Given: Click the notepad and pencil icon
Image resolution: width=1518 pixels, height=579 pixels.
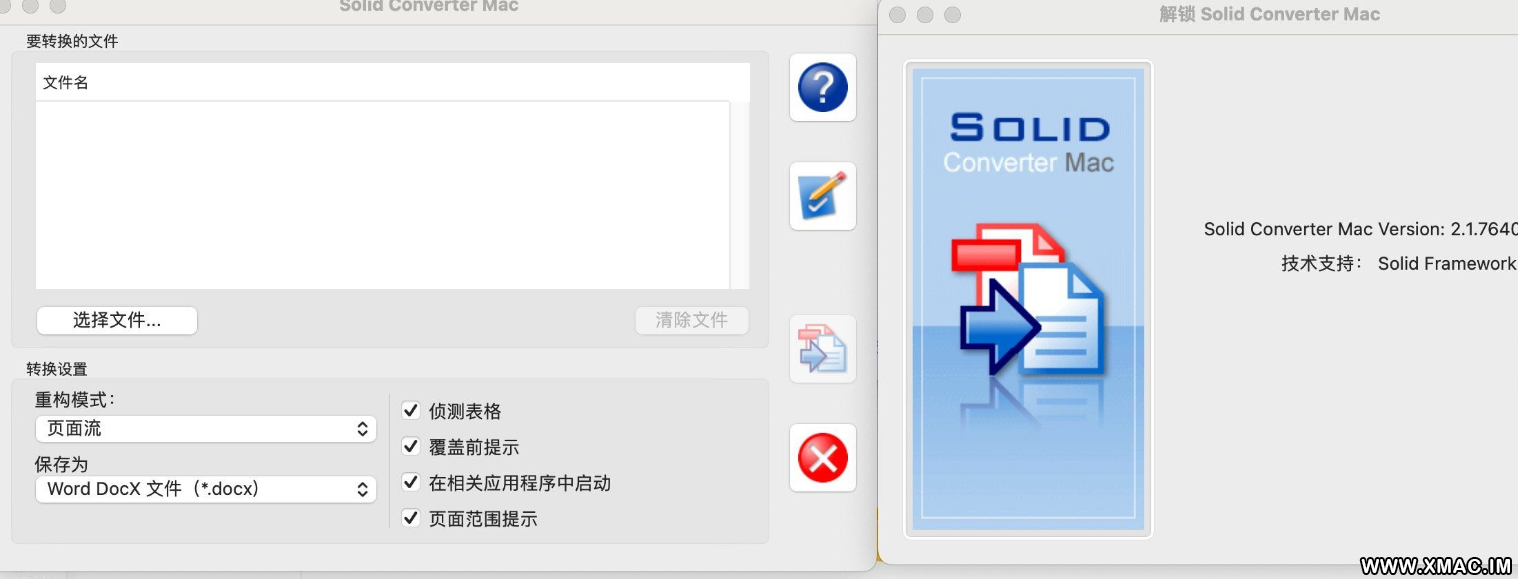Looking at the screenshot, I should pyautogui.click(x=823, y=196).
